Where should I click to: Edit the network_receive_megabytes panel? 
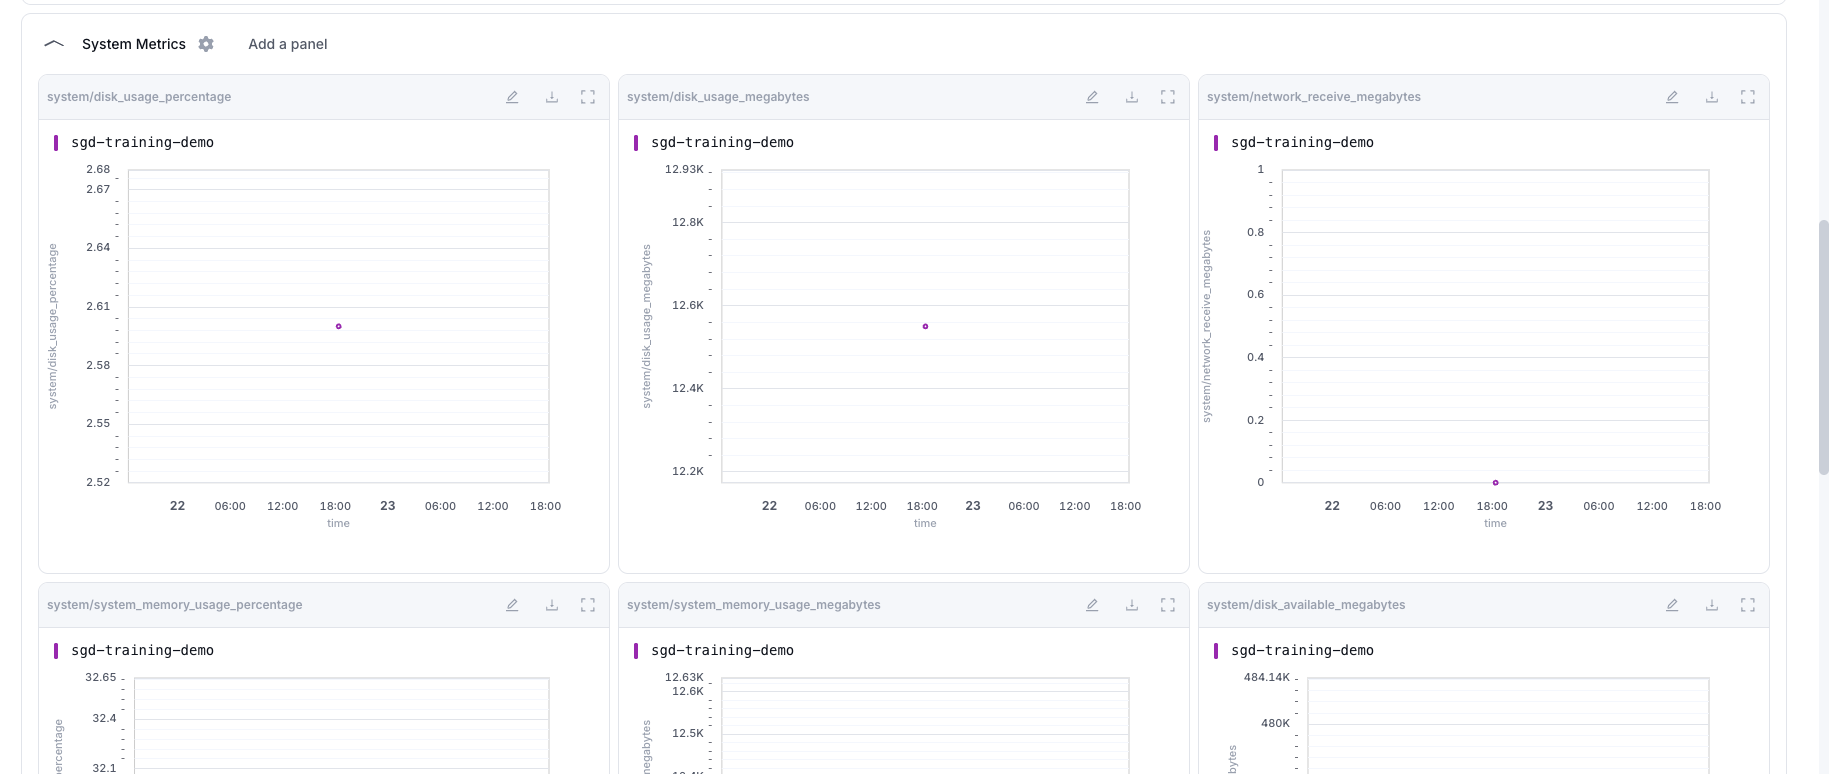tap(1672, 97)
